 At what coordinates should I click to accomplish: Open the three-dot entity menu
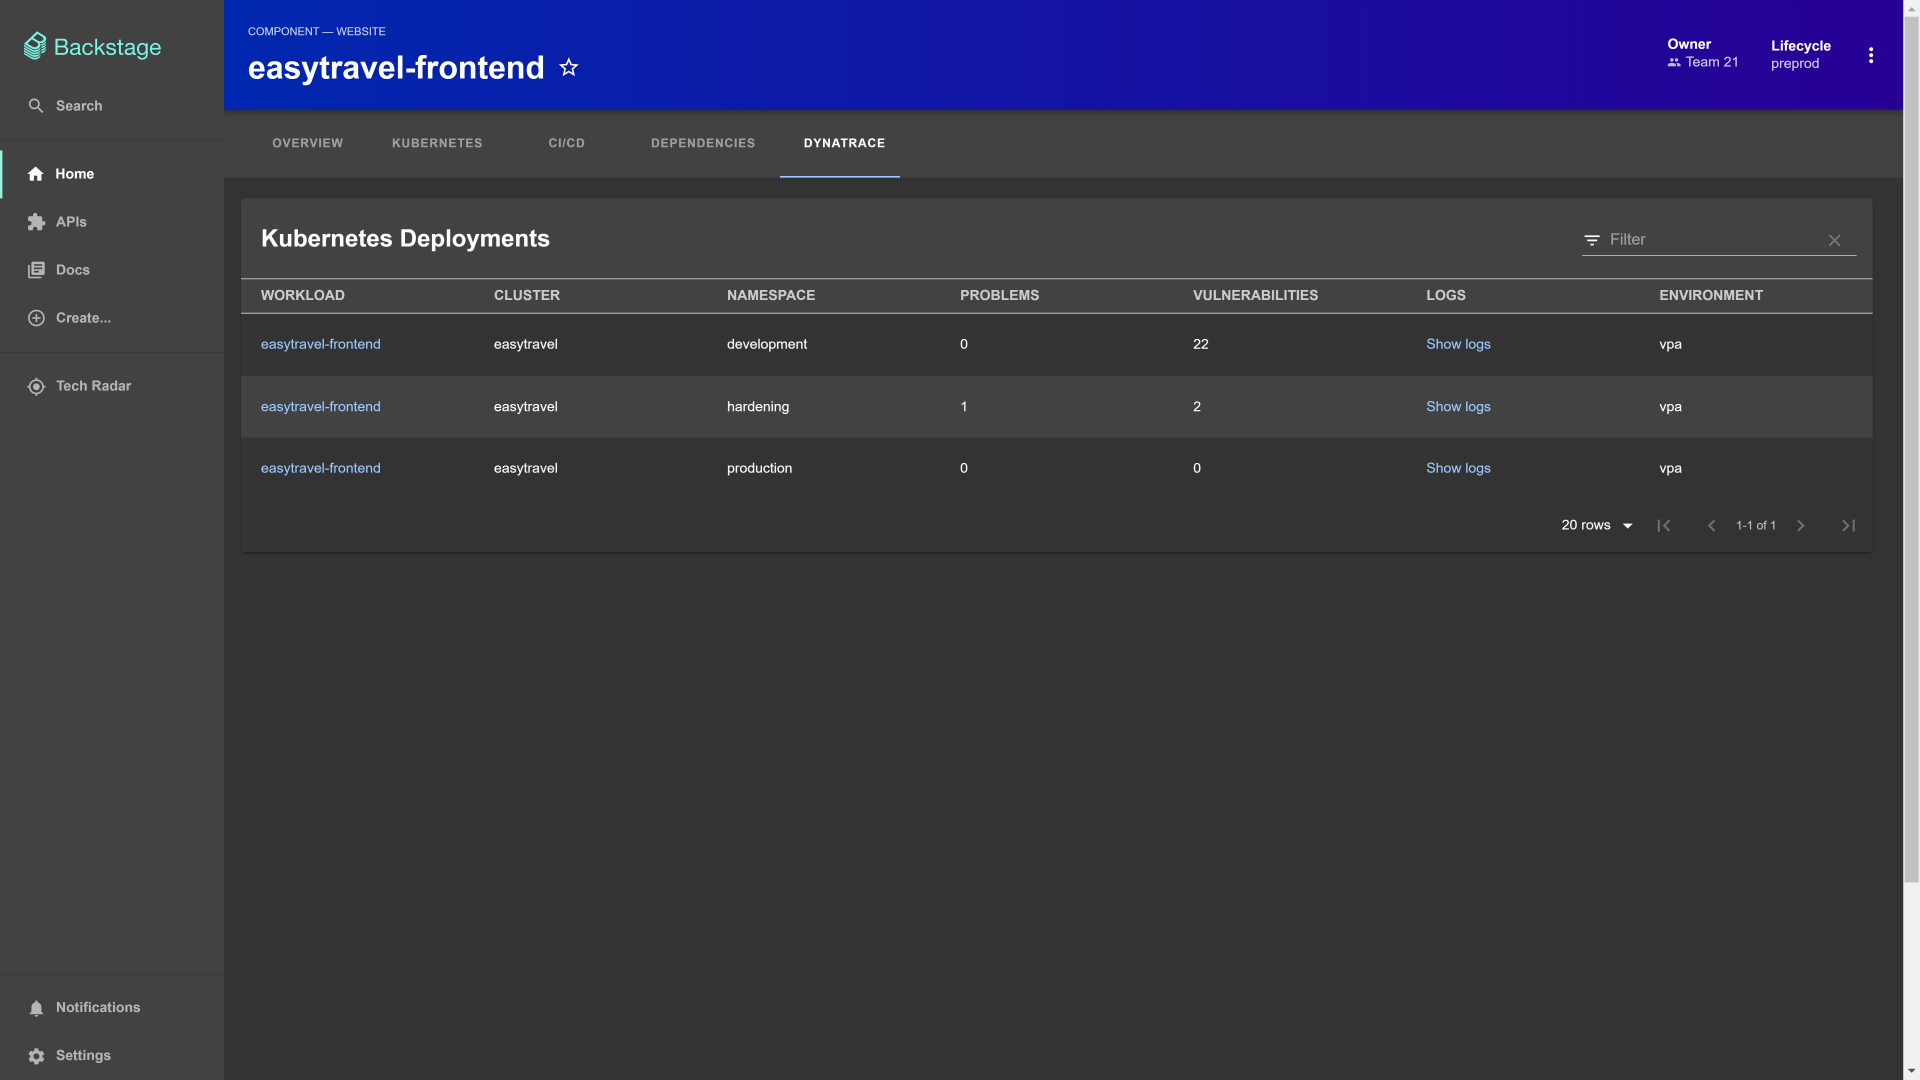click(x=1870, y=55)
